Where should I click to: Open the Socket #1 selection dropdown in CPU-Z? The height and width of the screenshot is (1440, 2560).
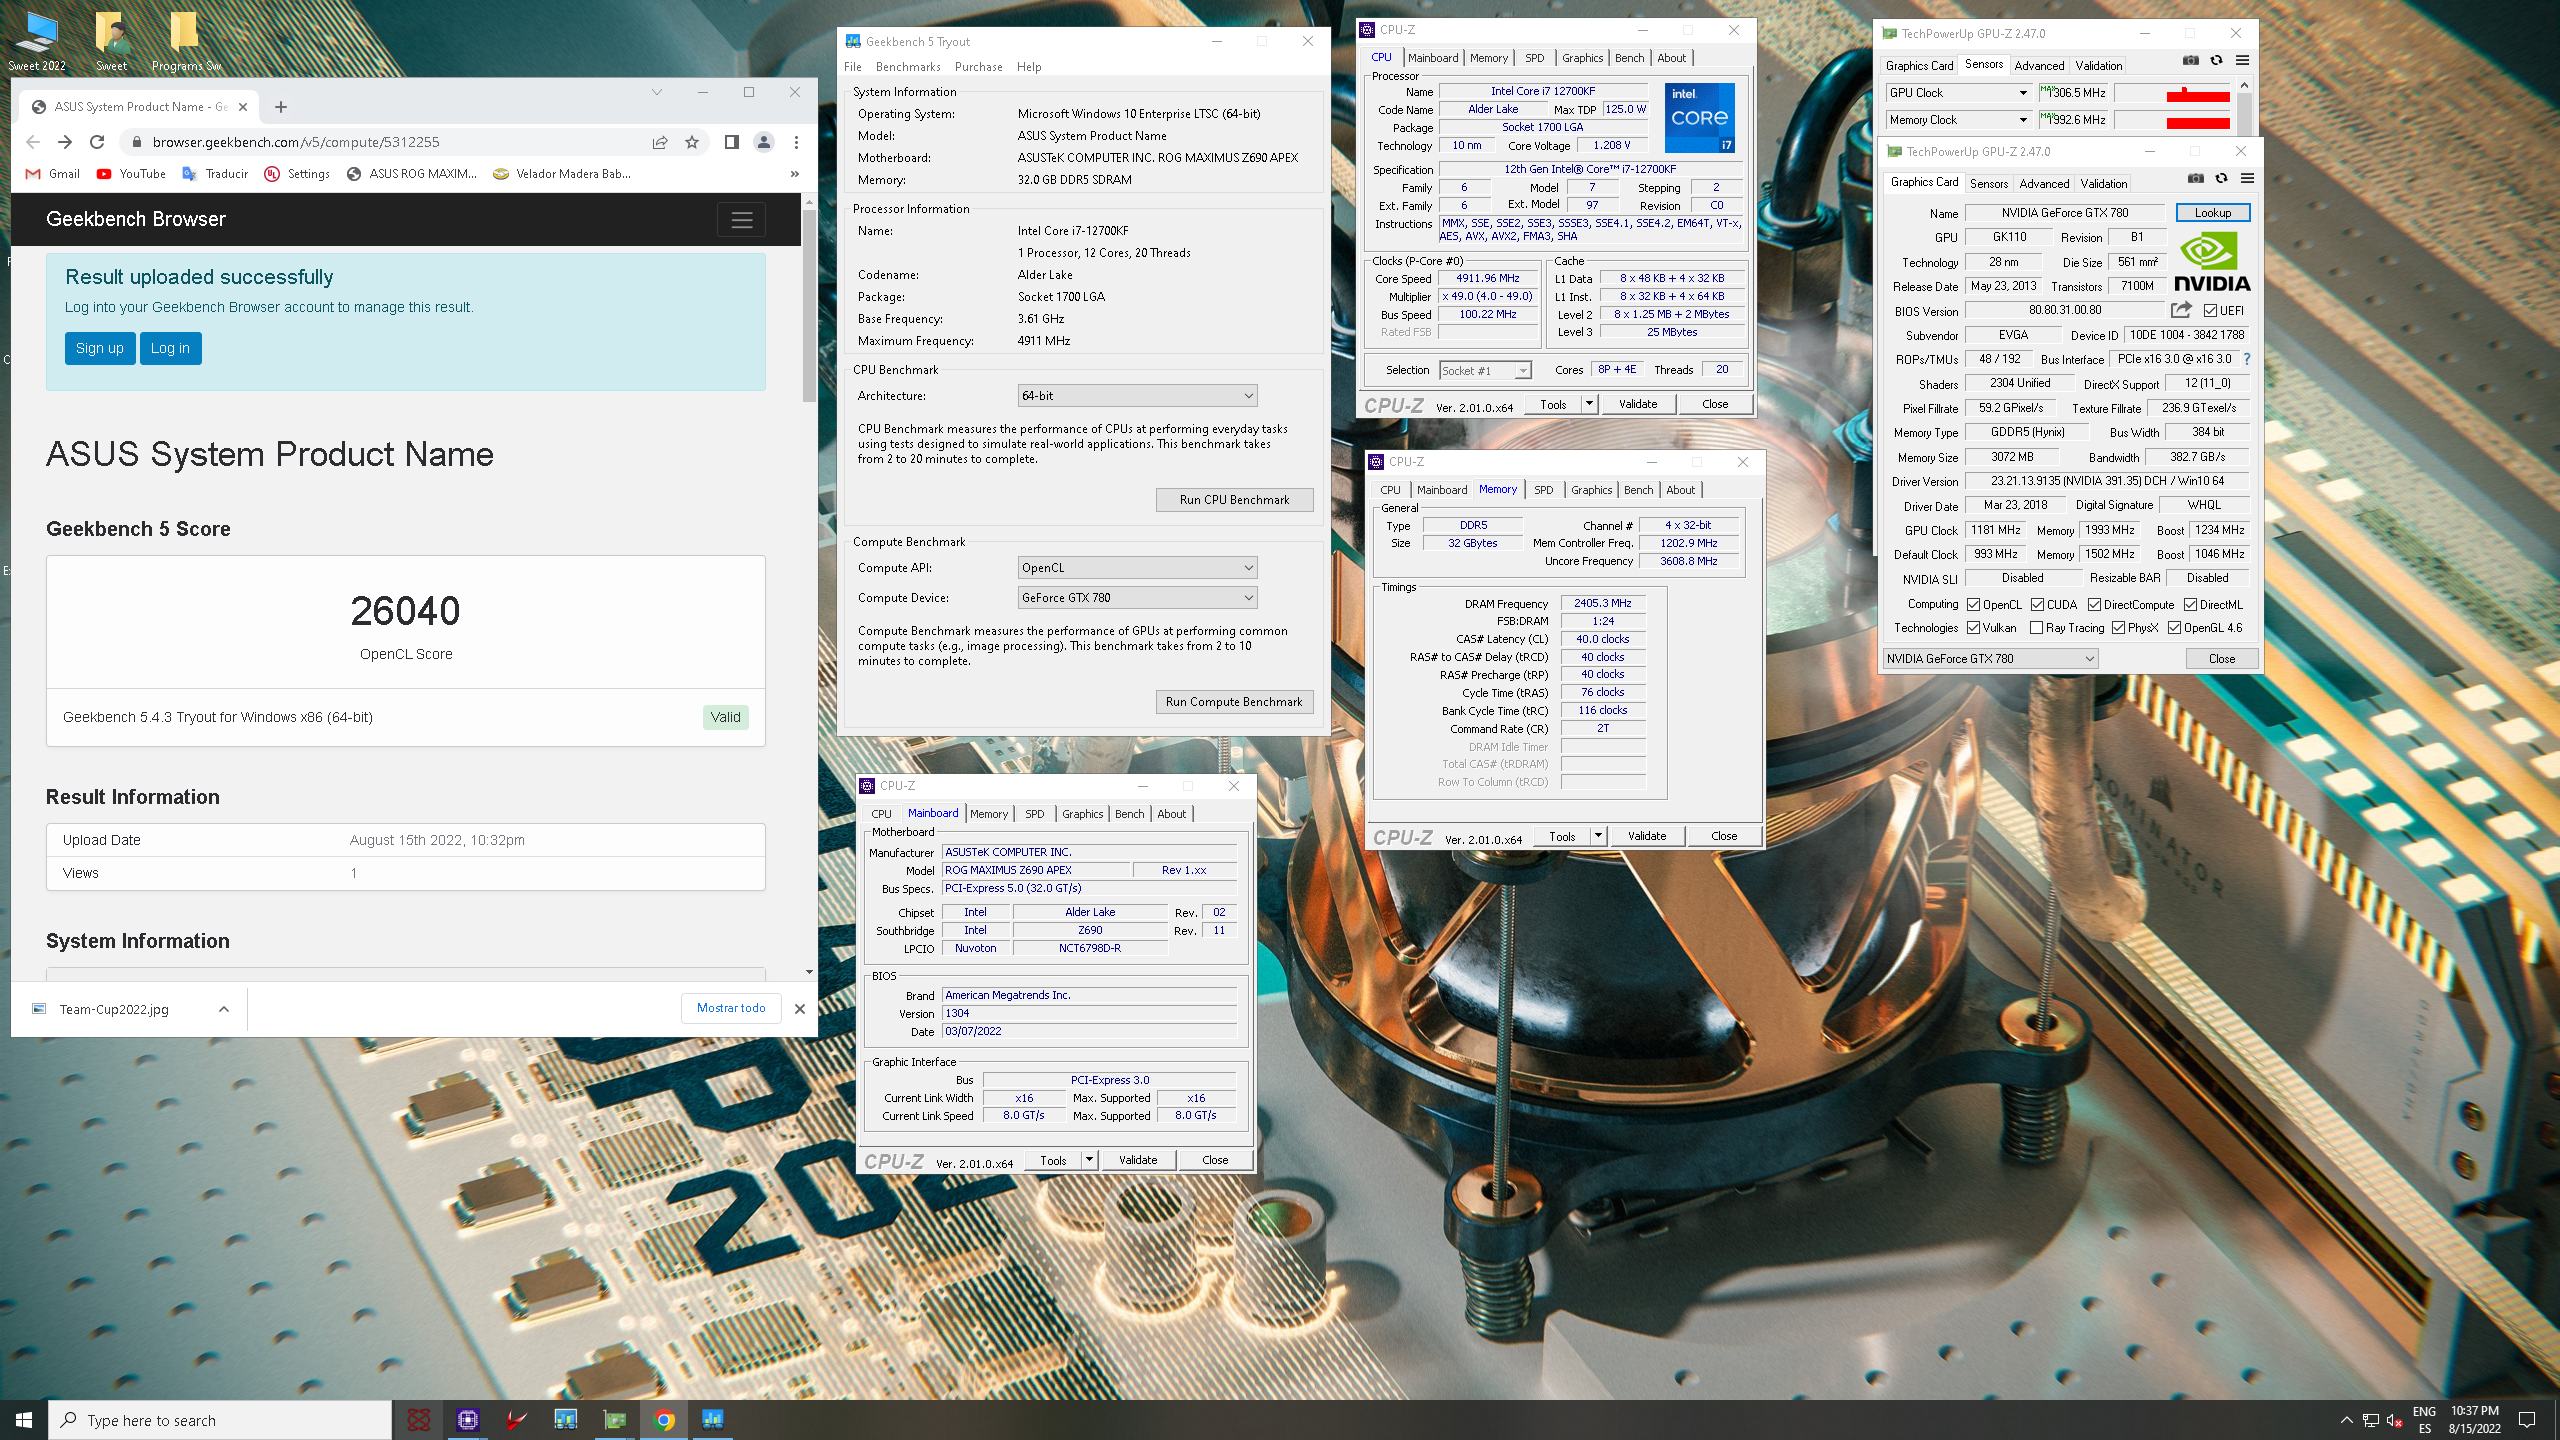[x=1485, y=371]
